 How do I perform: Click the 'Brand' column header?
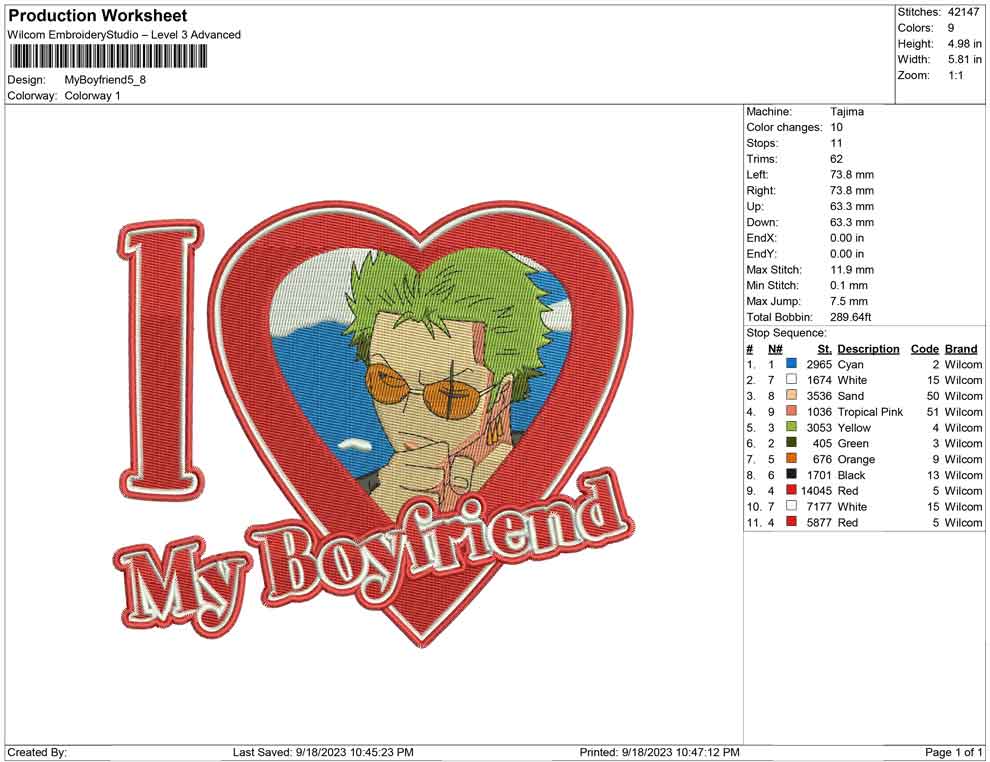pos(960,349)
